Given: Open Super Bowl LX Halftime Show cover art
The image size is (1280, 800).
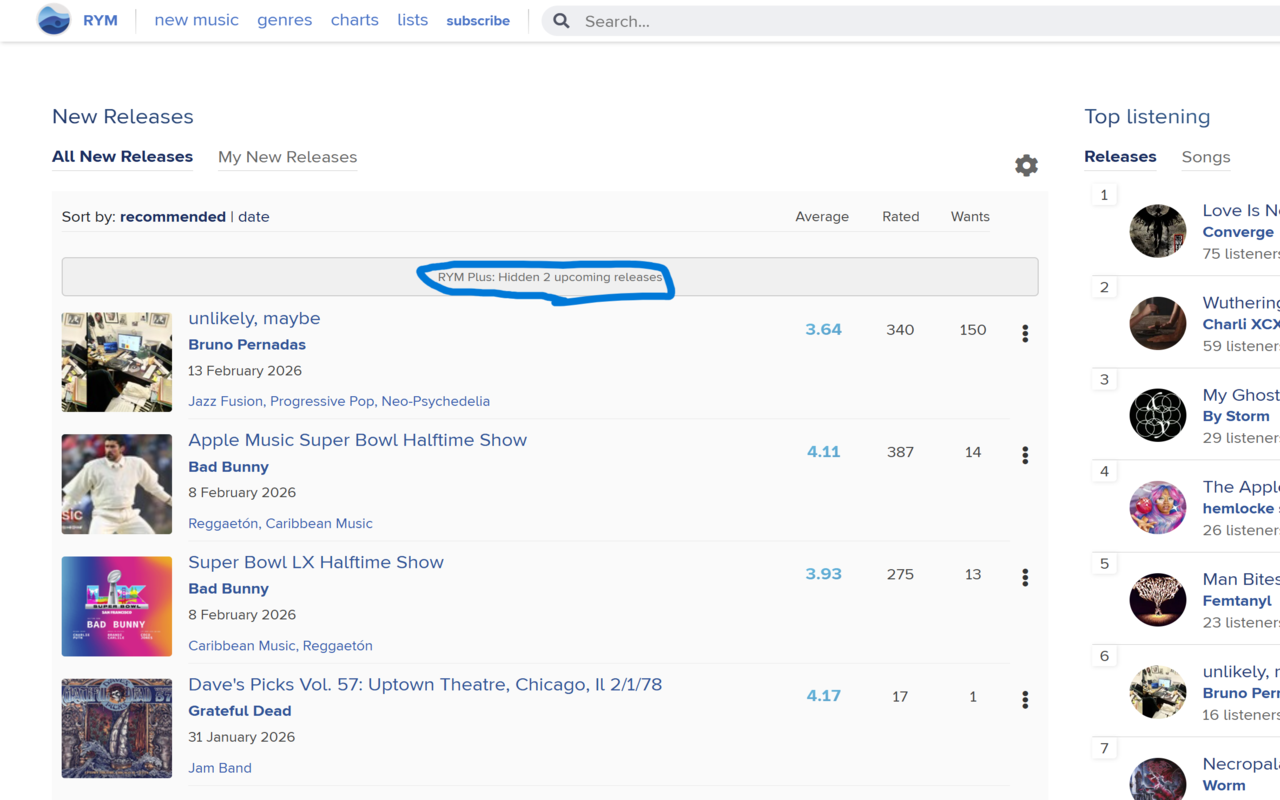Looking at the screenshot, I should tap(117, 606).
